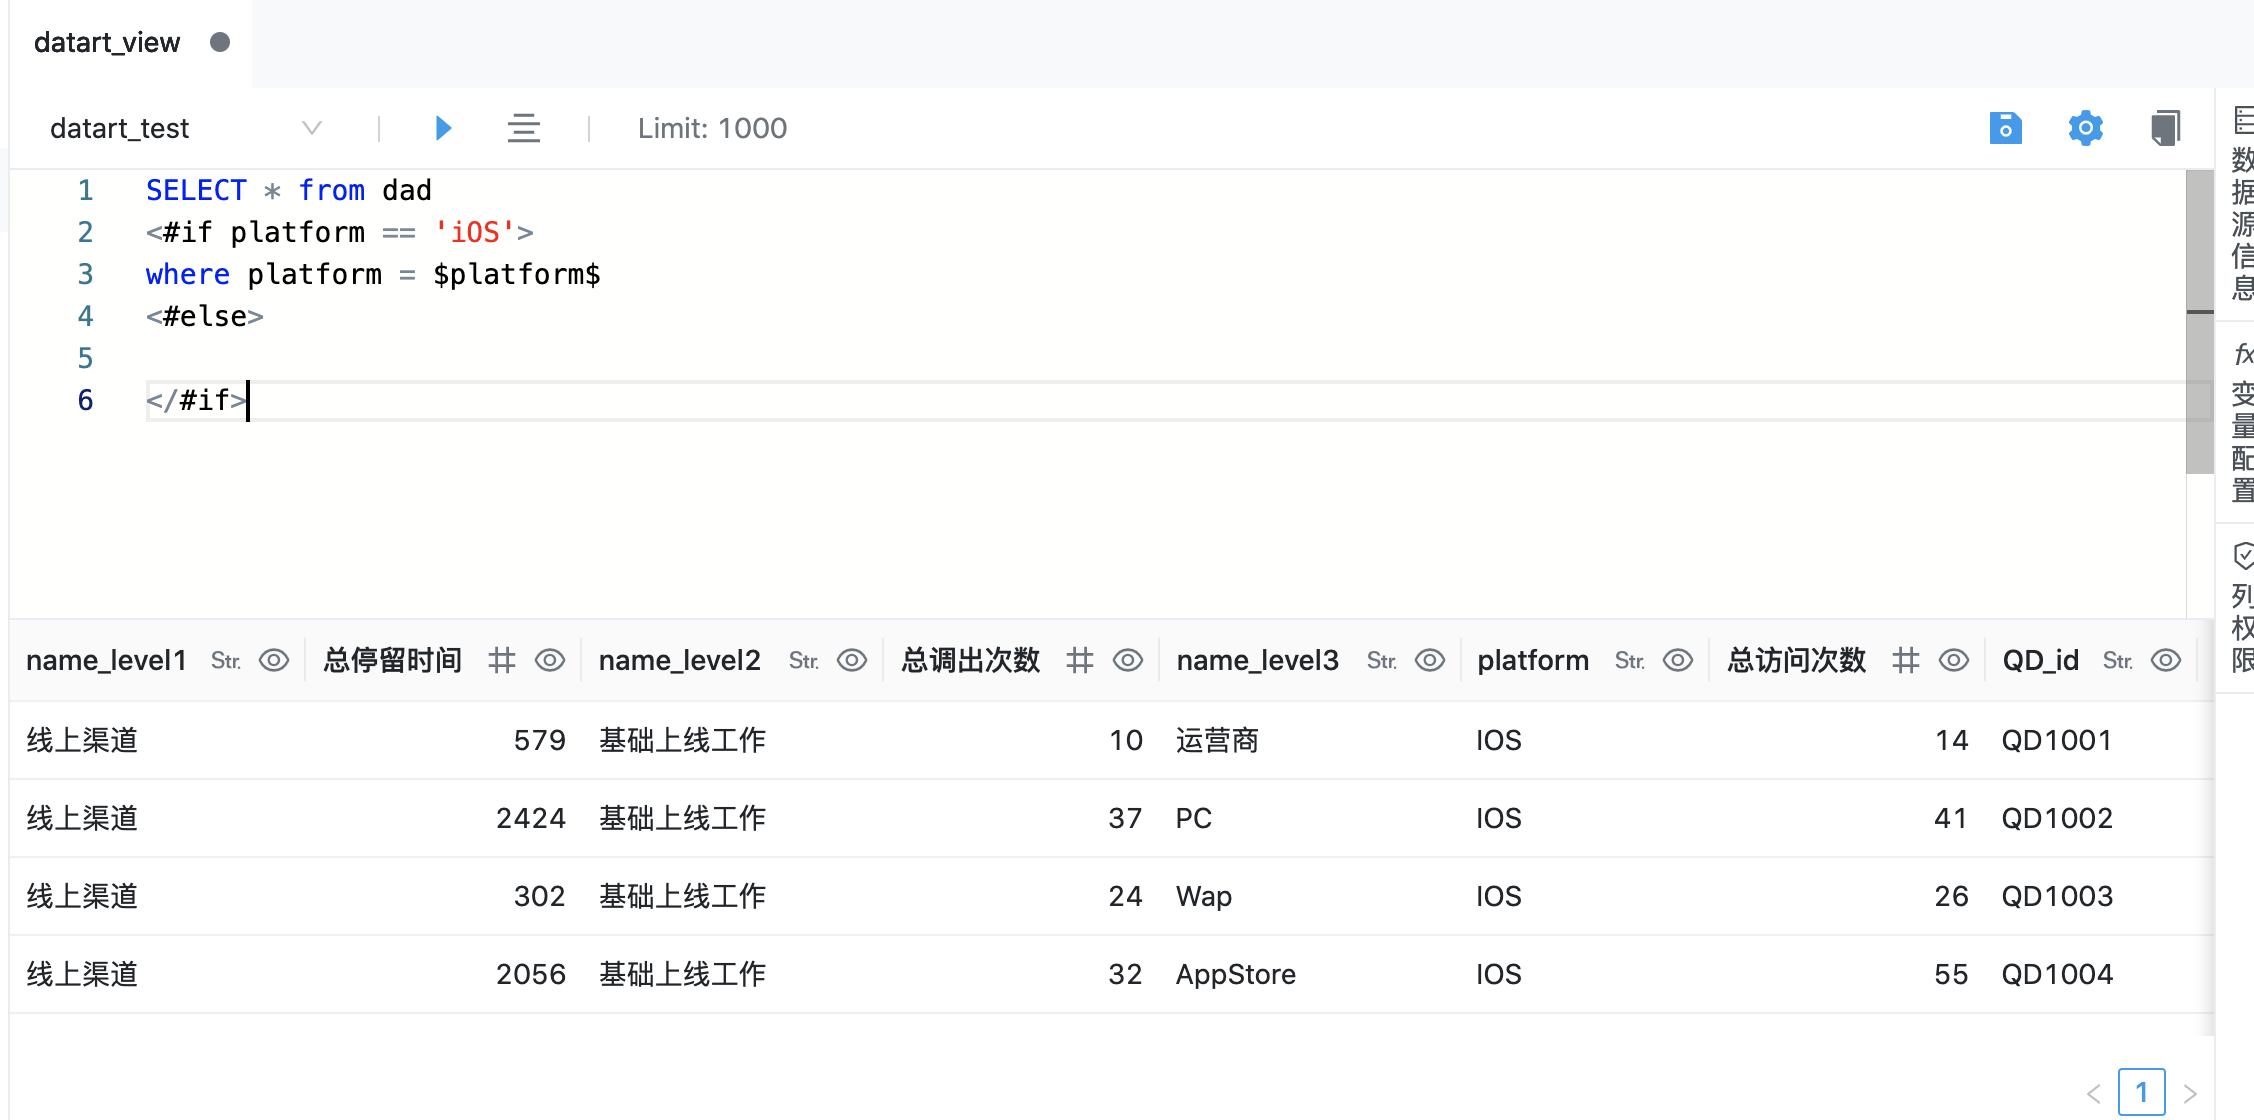Viewport: 2254px width, 1120px height.
Task: Save the view with the disk icon
Action: 2005,128
